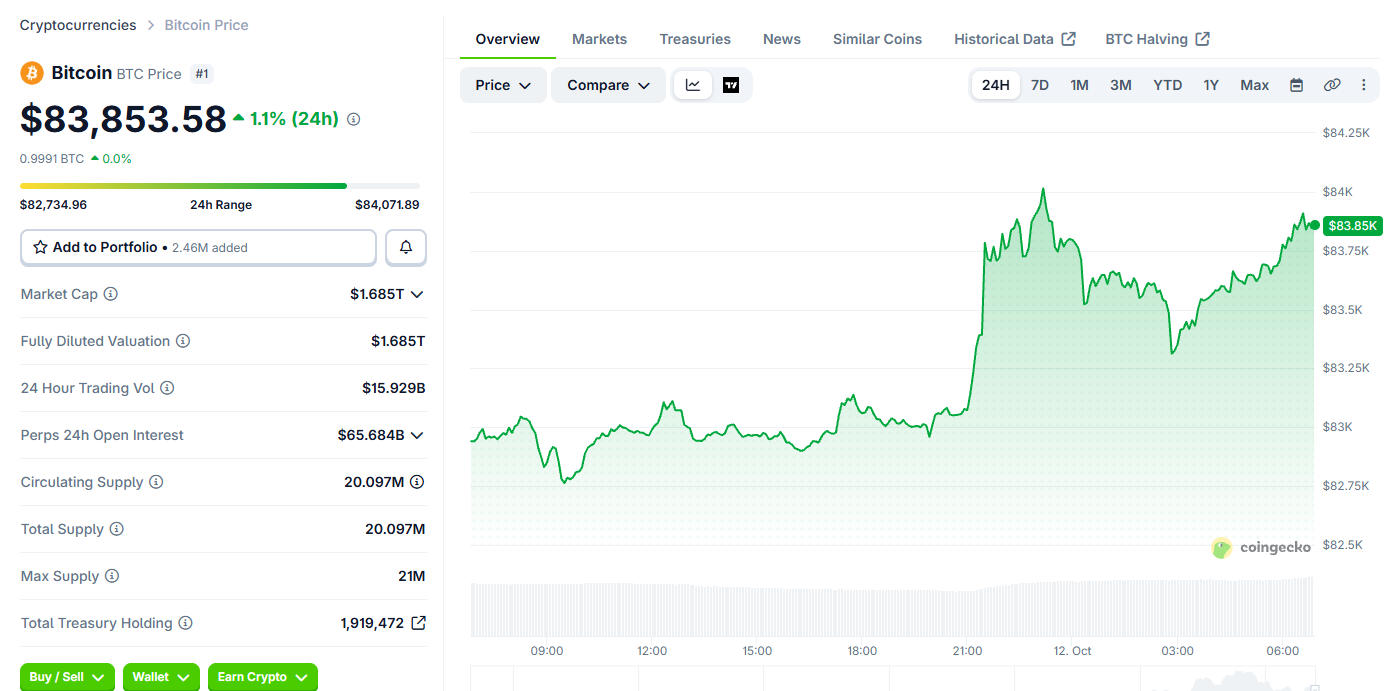Select the 1M time range
Viewport: 1390px width, 691px height.
(1080, 85)
